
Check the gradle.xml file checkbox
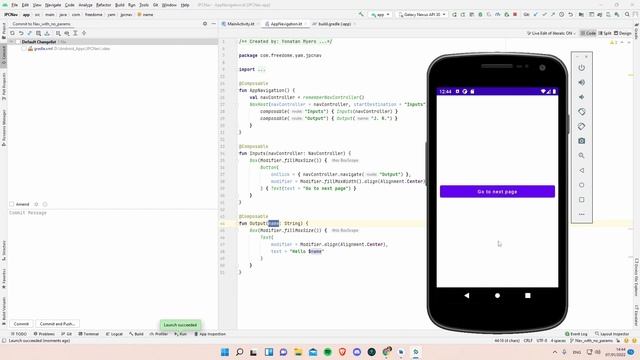[24, 49]
